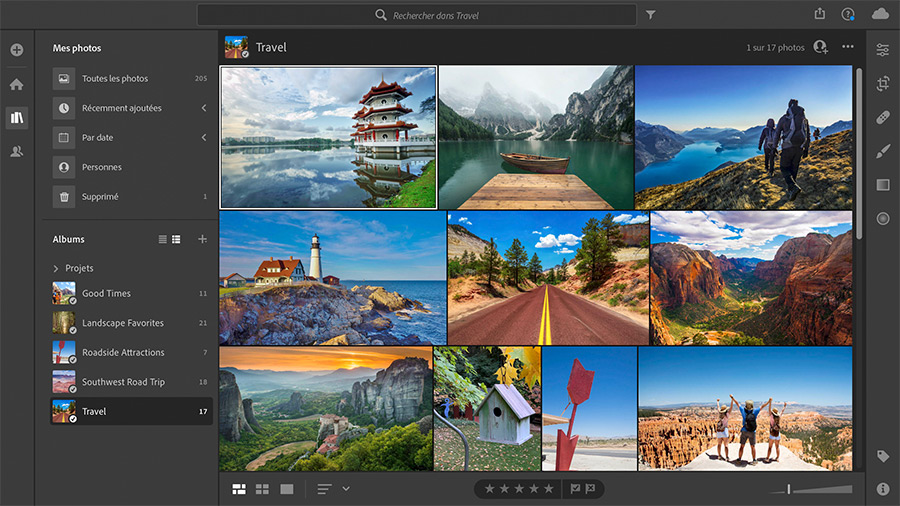The image size is (900, 506).
Task: Open the Southwest Road Trip album
Action: click(x=123, y=382)
